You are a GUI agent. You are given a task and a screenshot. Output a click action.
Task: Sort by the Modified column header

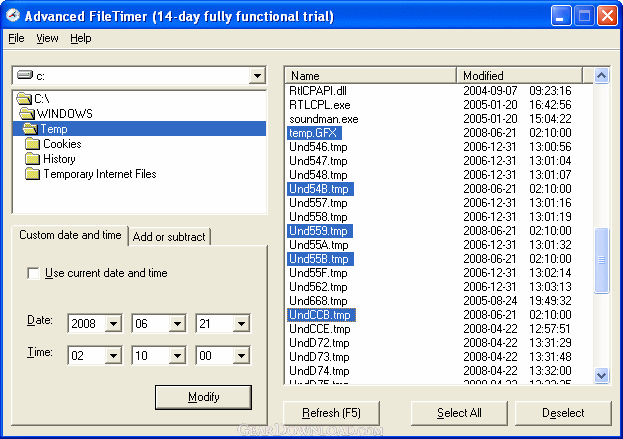tap(519, 75)
